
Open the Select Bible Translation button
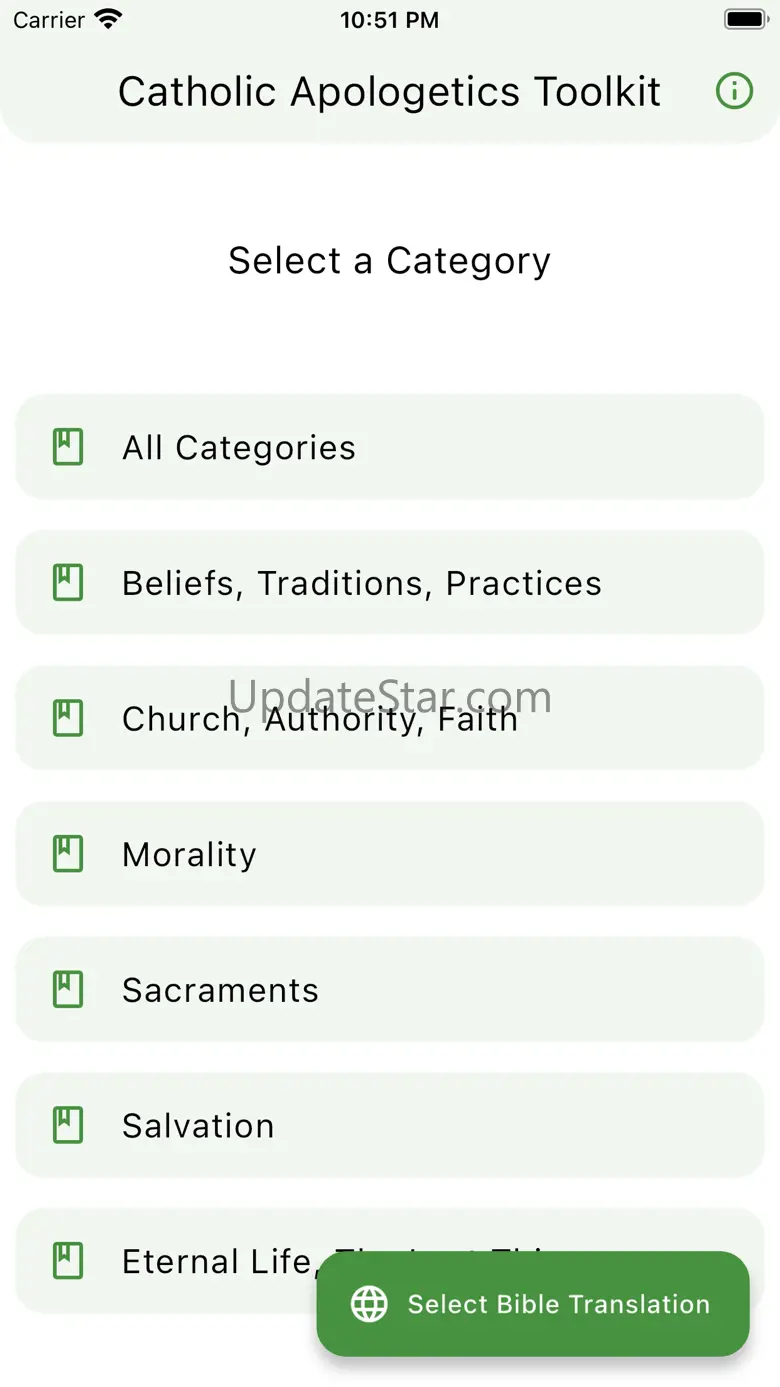click(558, 1304)
